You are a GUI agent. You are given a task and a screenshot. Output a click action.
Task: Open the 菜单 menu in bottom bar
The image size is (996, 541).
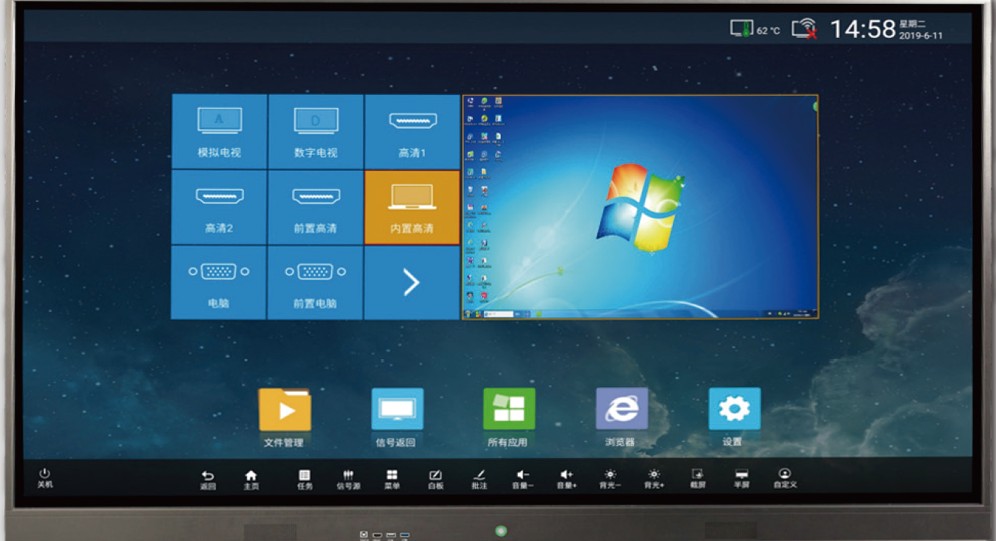point(392,478)
